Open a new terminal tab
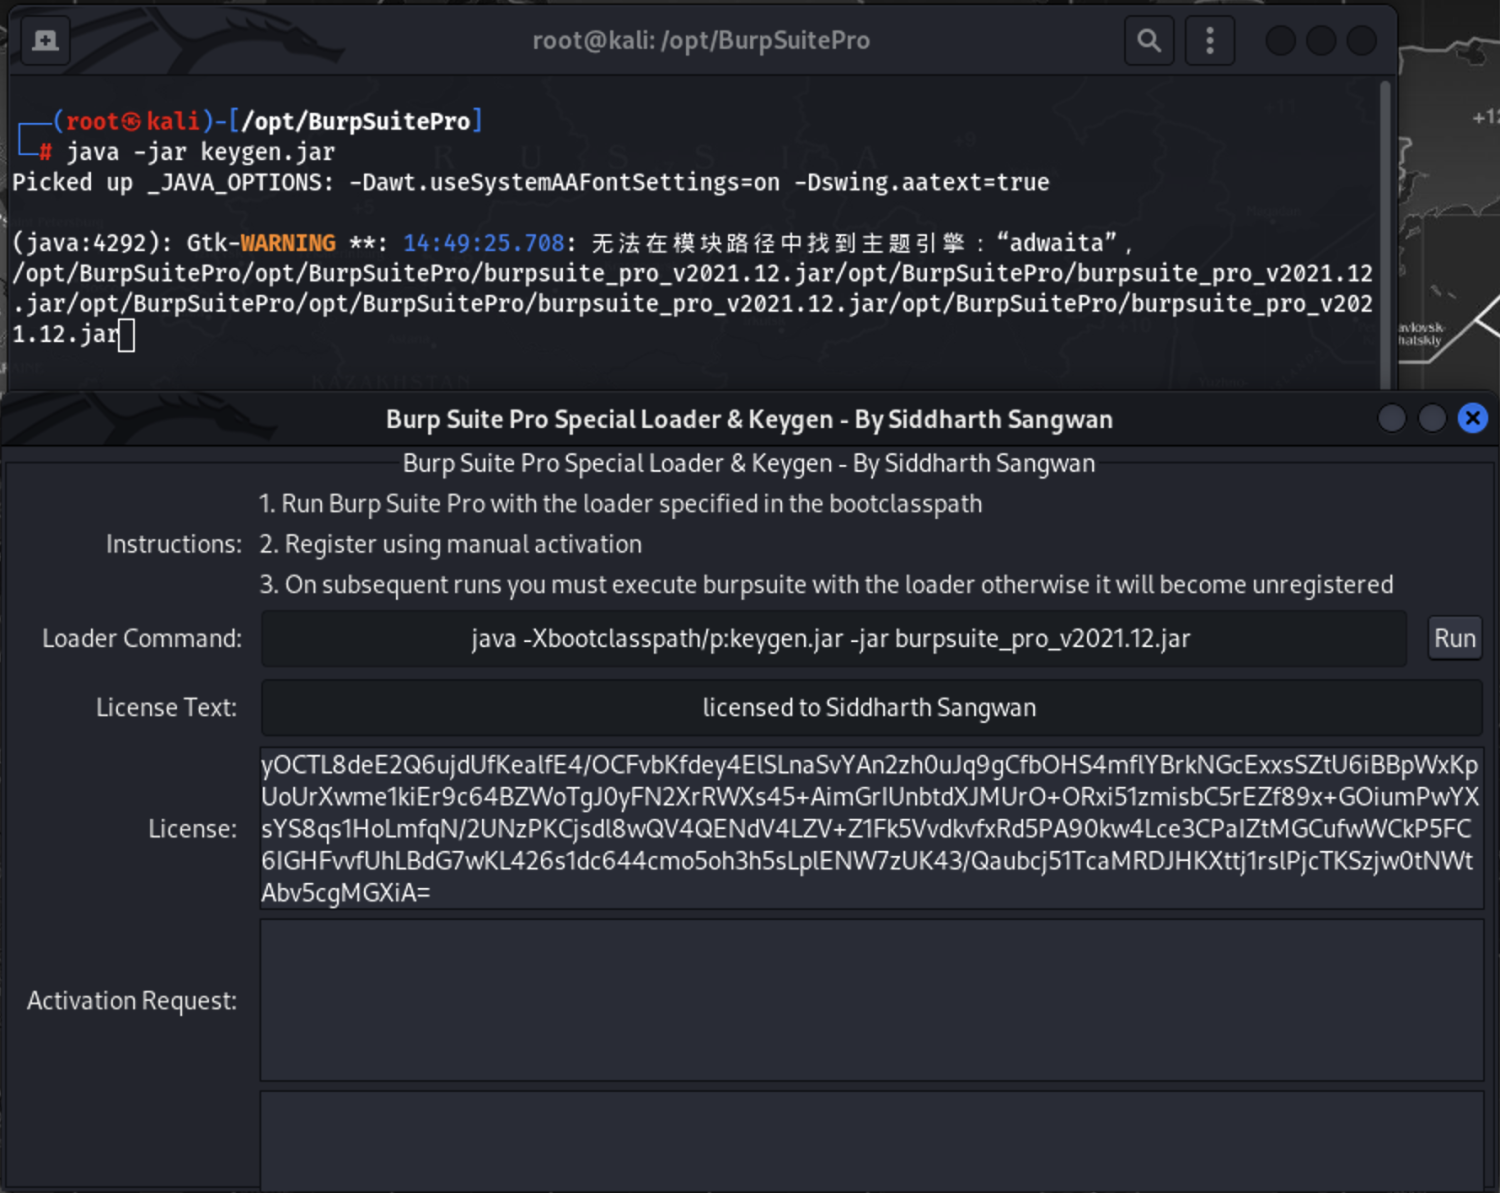Viewport: 1500px width, 1193px height. tap(45, 41)
